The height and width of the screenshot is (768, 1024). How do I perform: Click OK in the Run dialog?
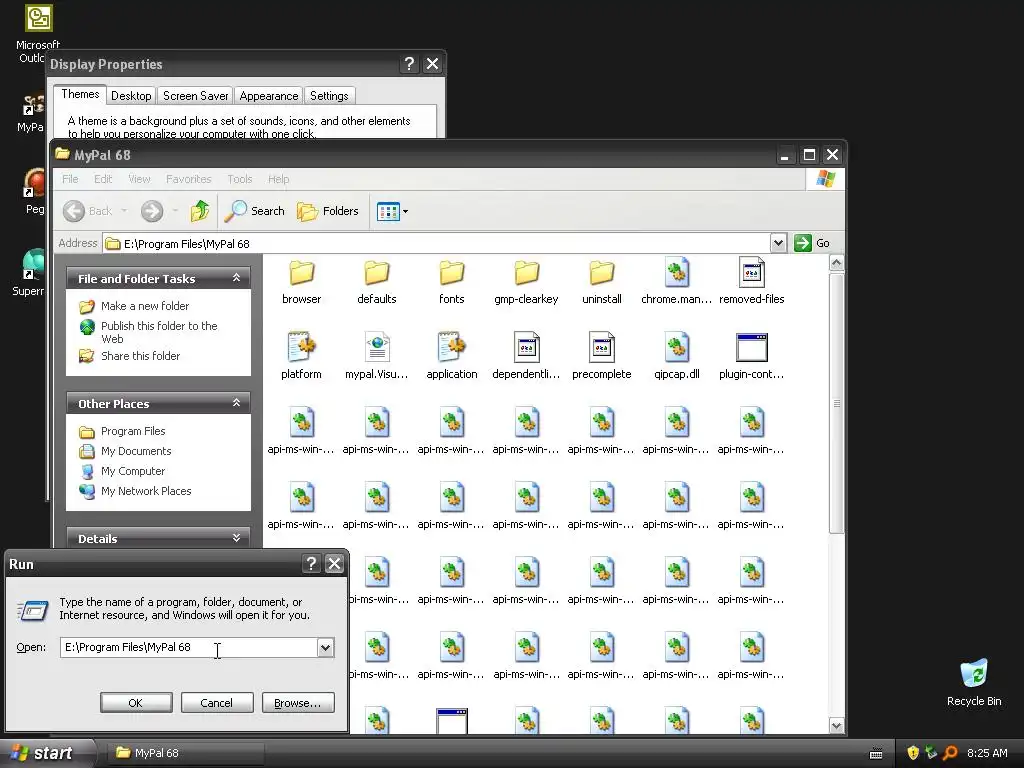[x=136, y=703]
